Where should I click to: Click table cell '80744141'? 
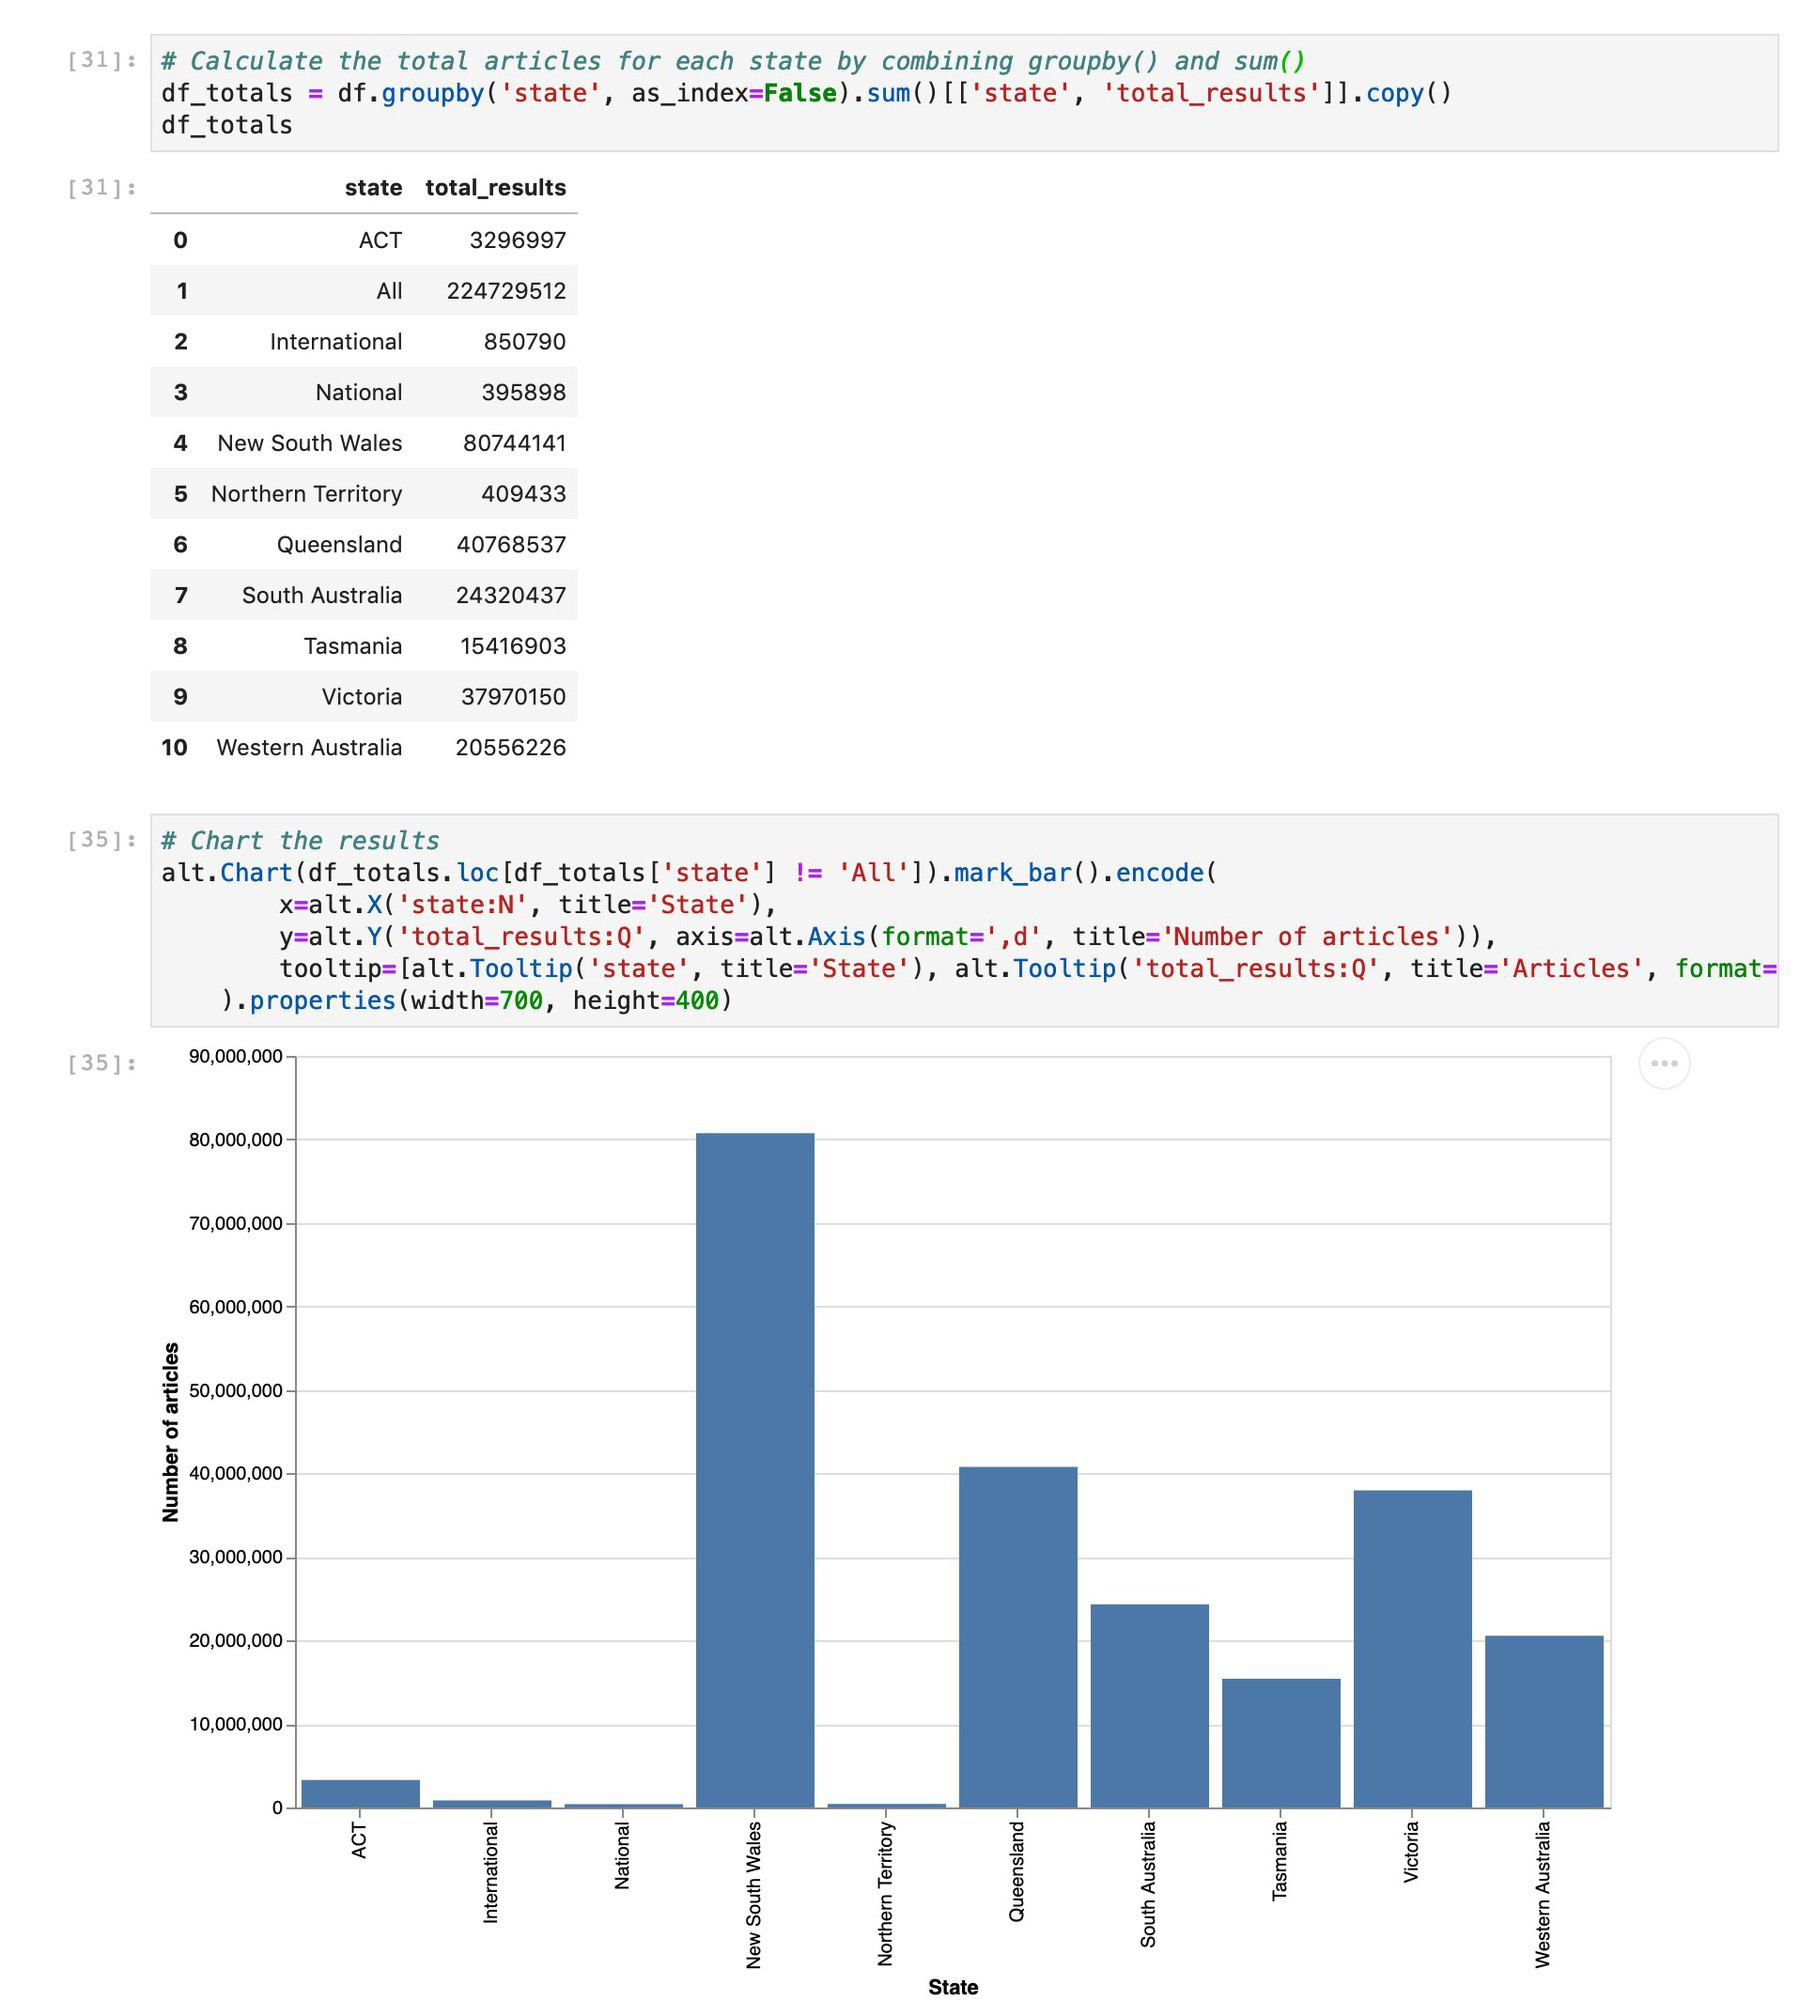514,443
